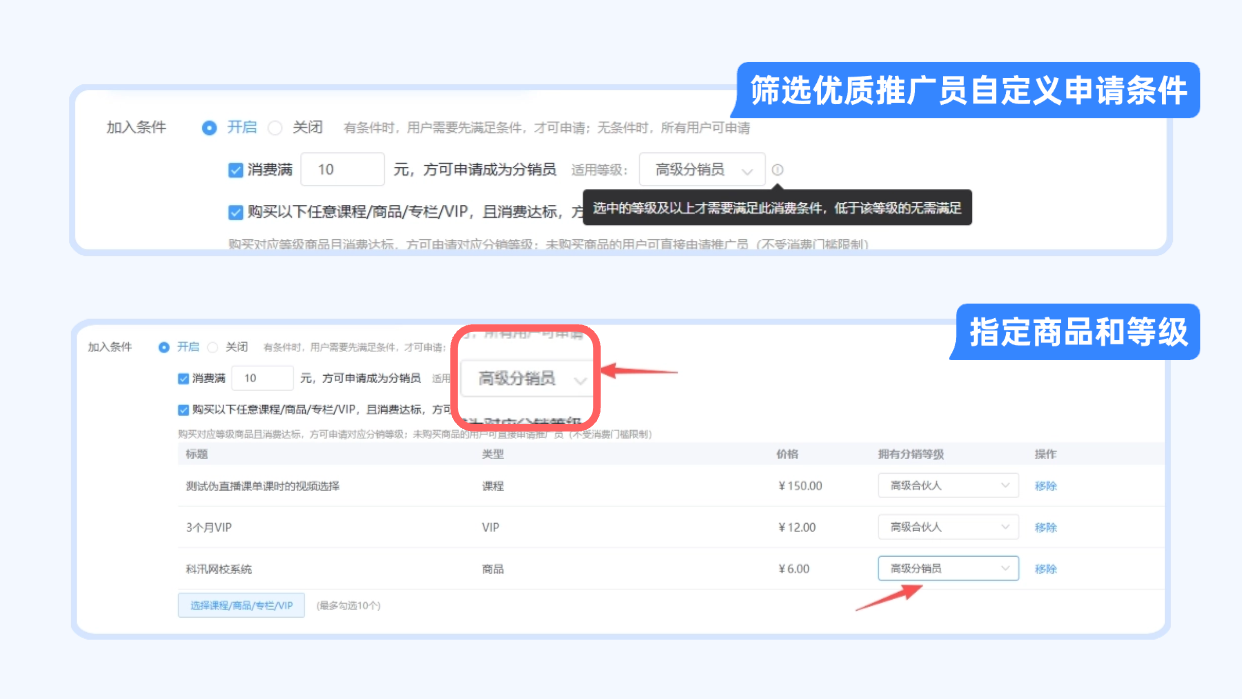Image resolution: width=1242 pixels, height=699 pixels.
Task: Click the 拥有分销等级 column header
Action: pyautogui.click(x=911, y=454)
